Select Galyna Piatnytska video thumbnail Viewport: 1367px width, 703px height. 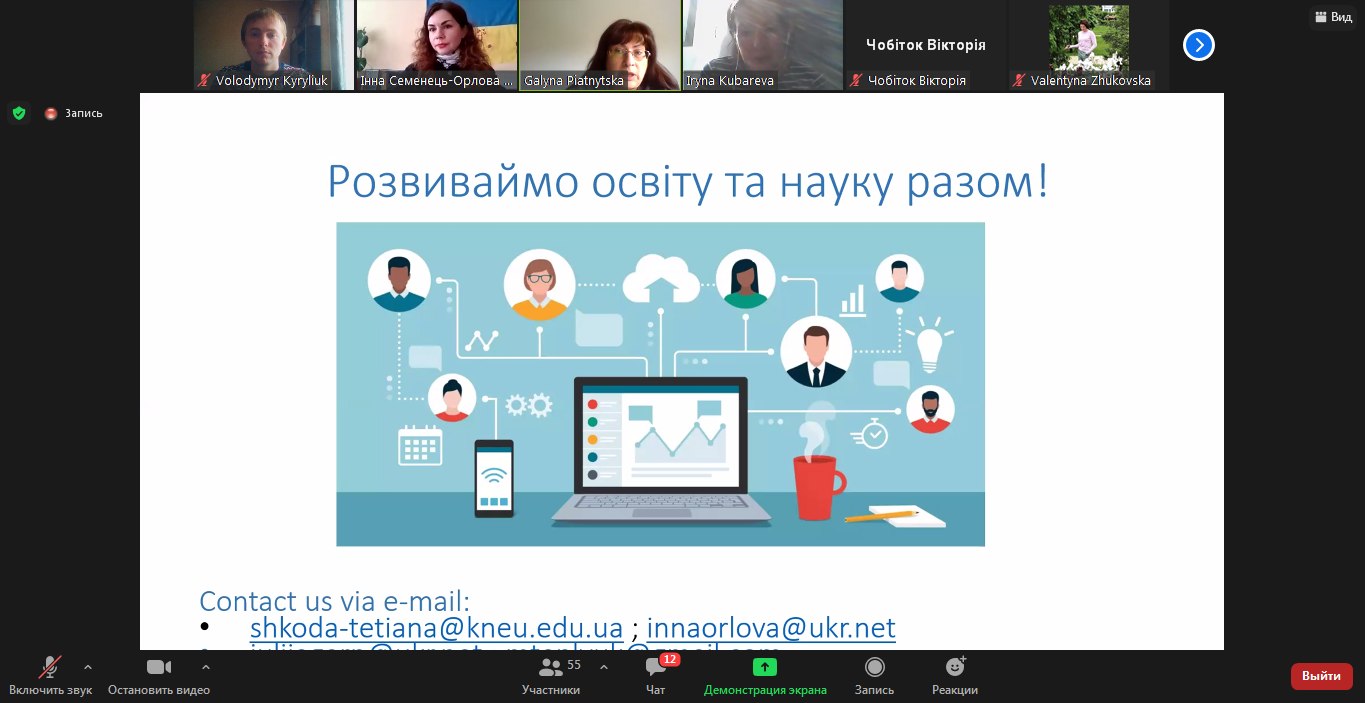tap(599, 45)
